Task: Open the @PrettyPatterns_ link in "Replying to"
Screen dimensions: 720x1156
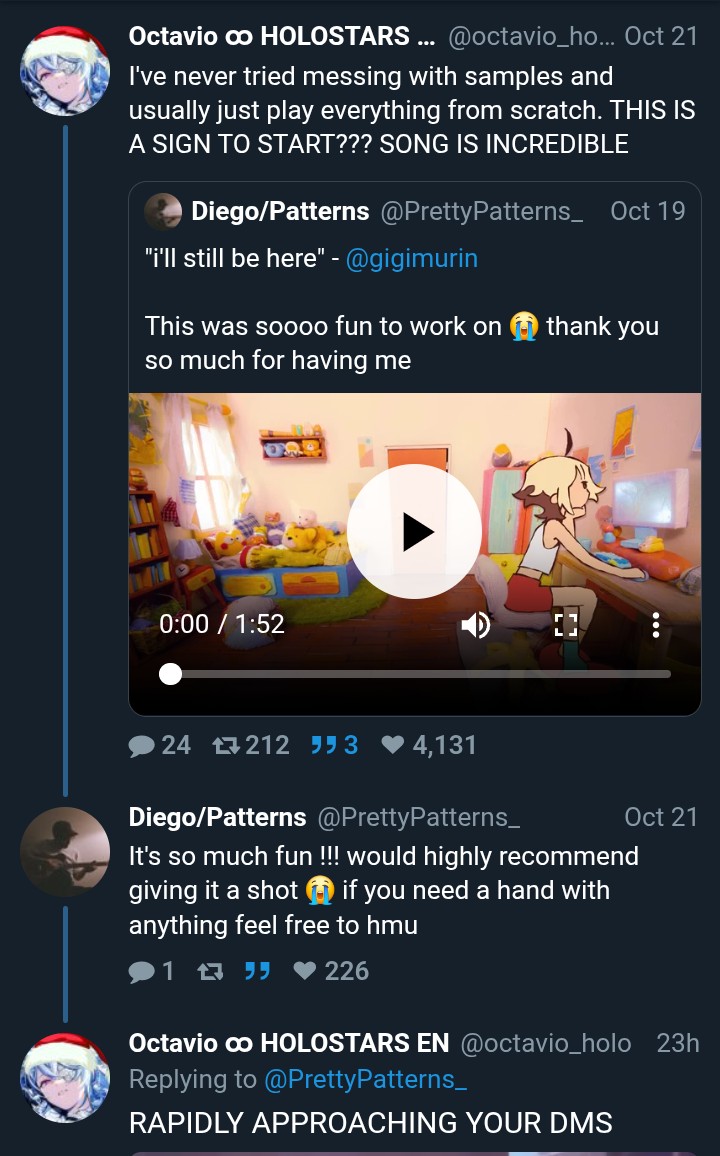Action: (x=365, y=1079)
